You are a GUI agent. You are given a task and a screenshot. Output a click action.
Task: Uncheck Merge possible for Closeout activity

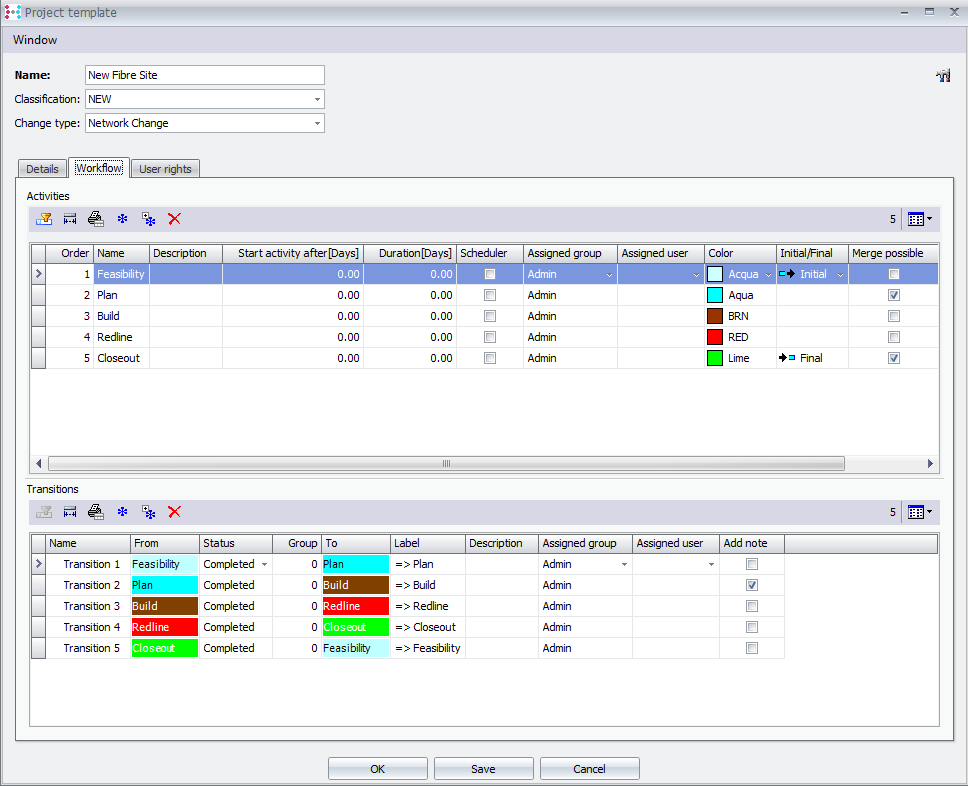[894, 358]
